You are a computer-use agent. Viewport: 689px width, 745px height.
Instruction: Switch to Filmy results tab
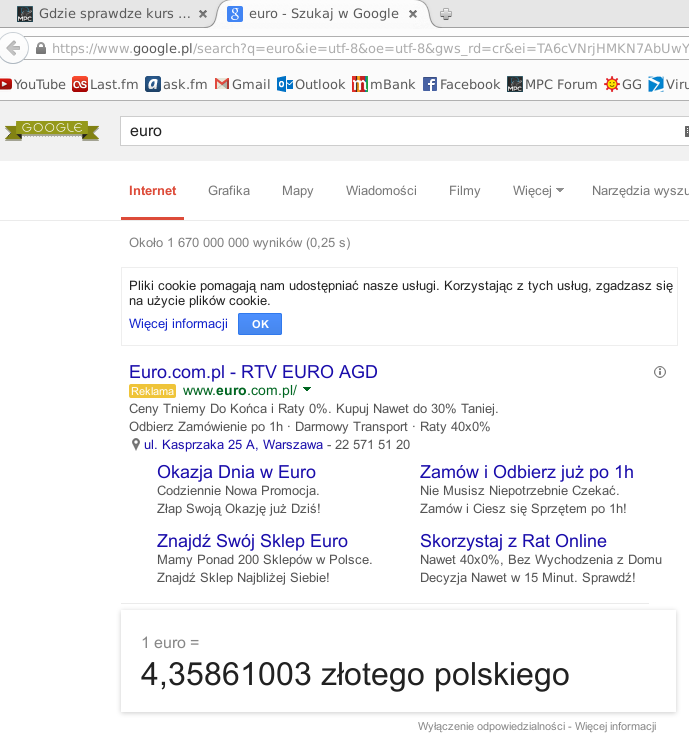pyautogui.click(x=464, y=191)
